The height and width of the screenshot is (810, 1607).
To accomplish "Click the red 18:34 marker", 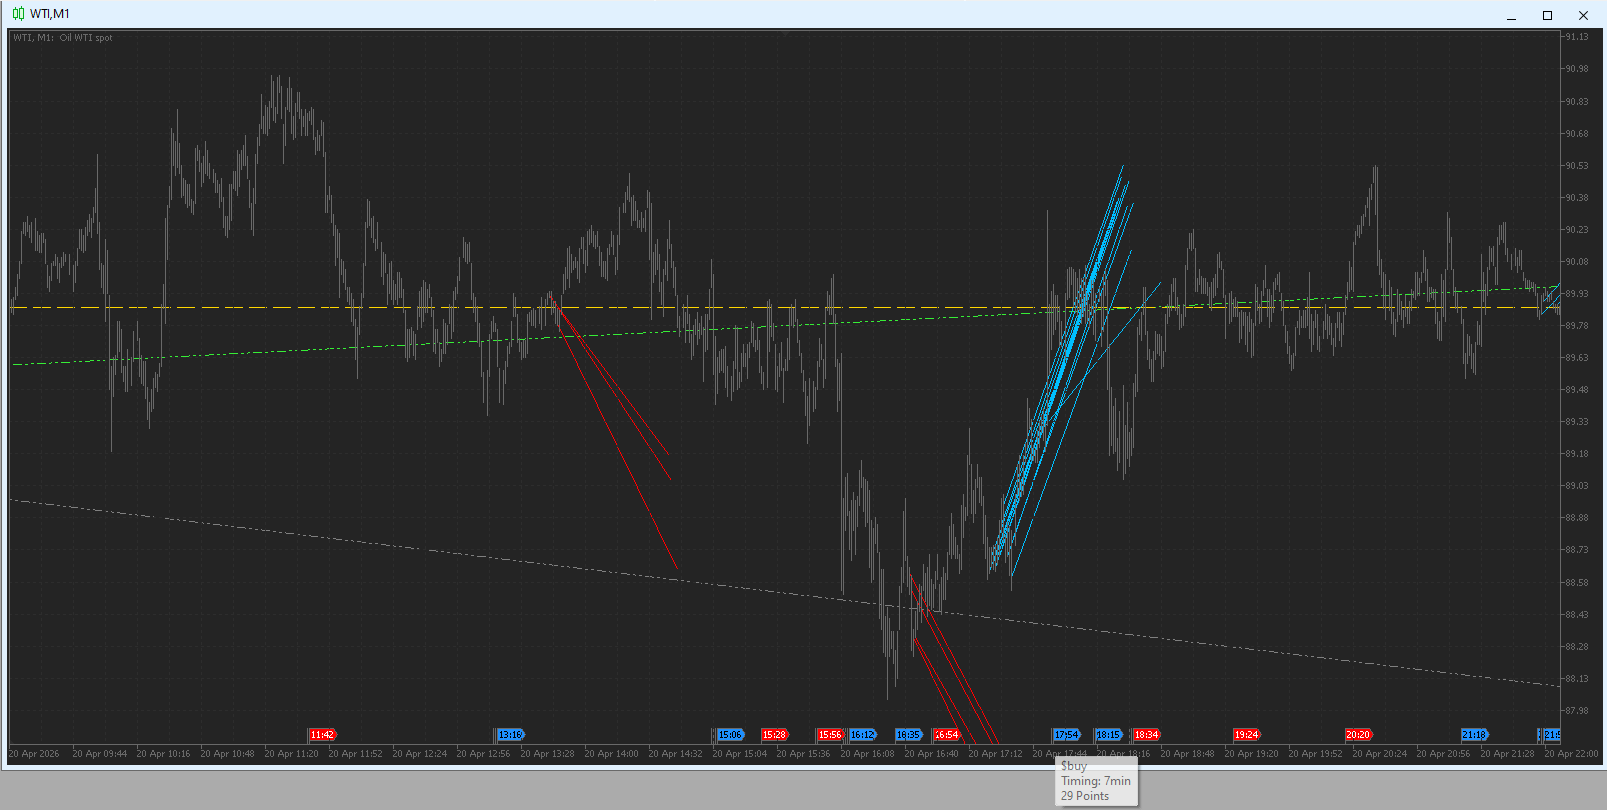I will (1146, 735).
